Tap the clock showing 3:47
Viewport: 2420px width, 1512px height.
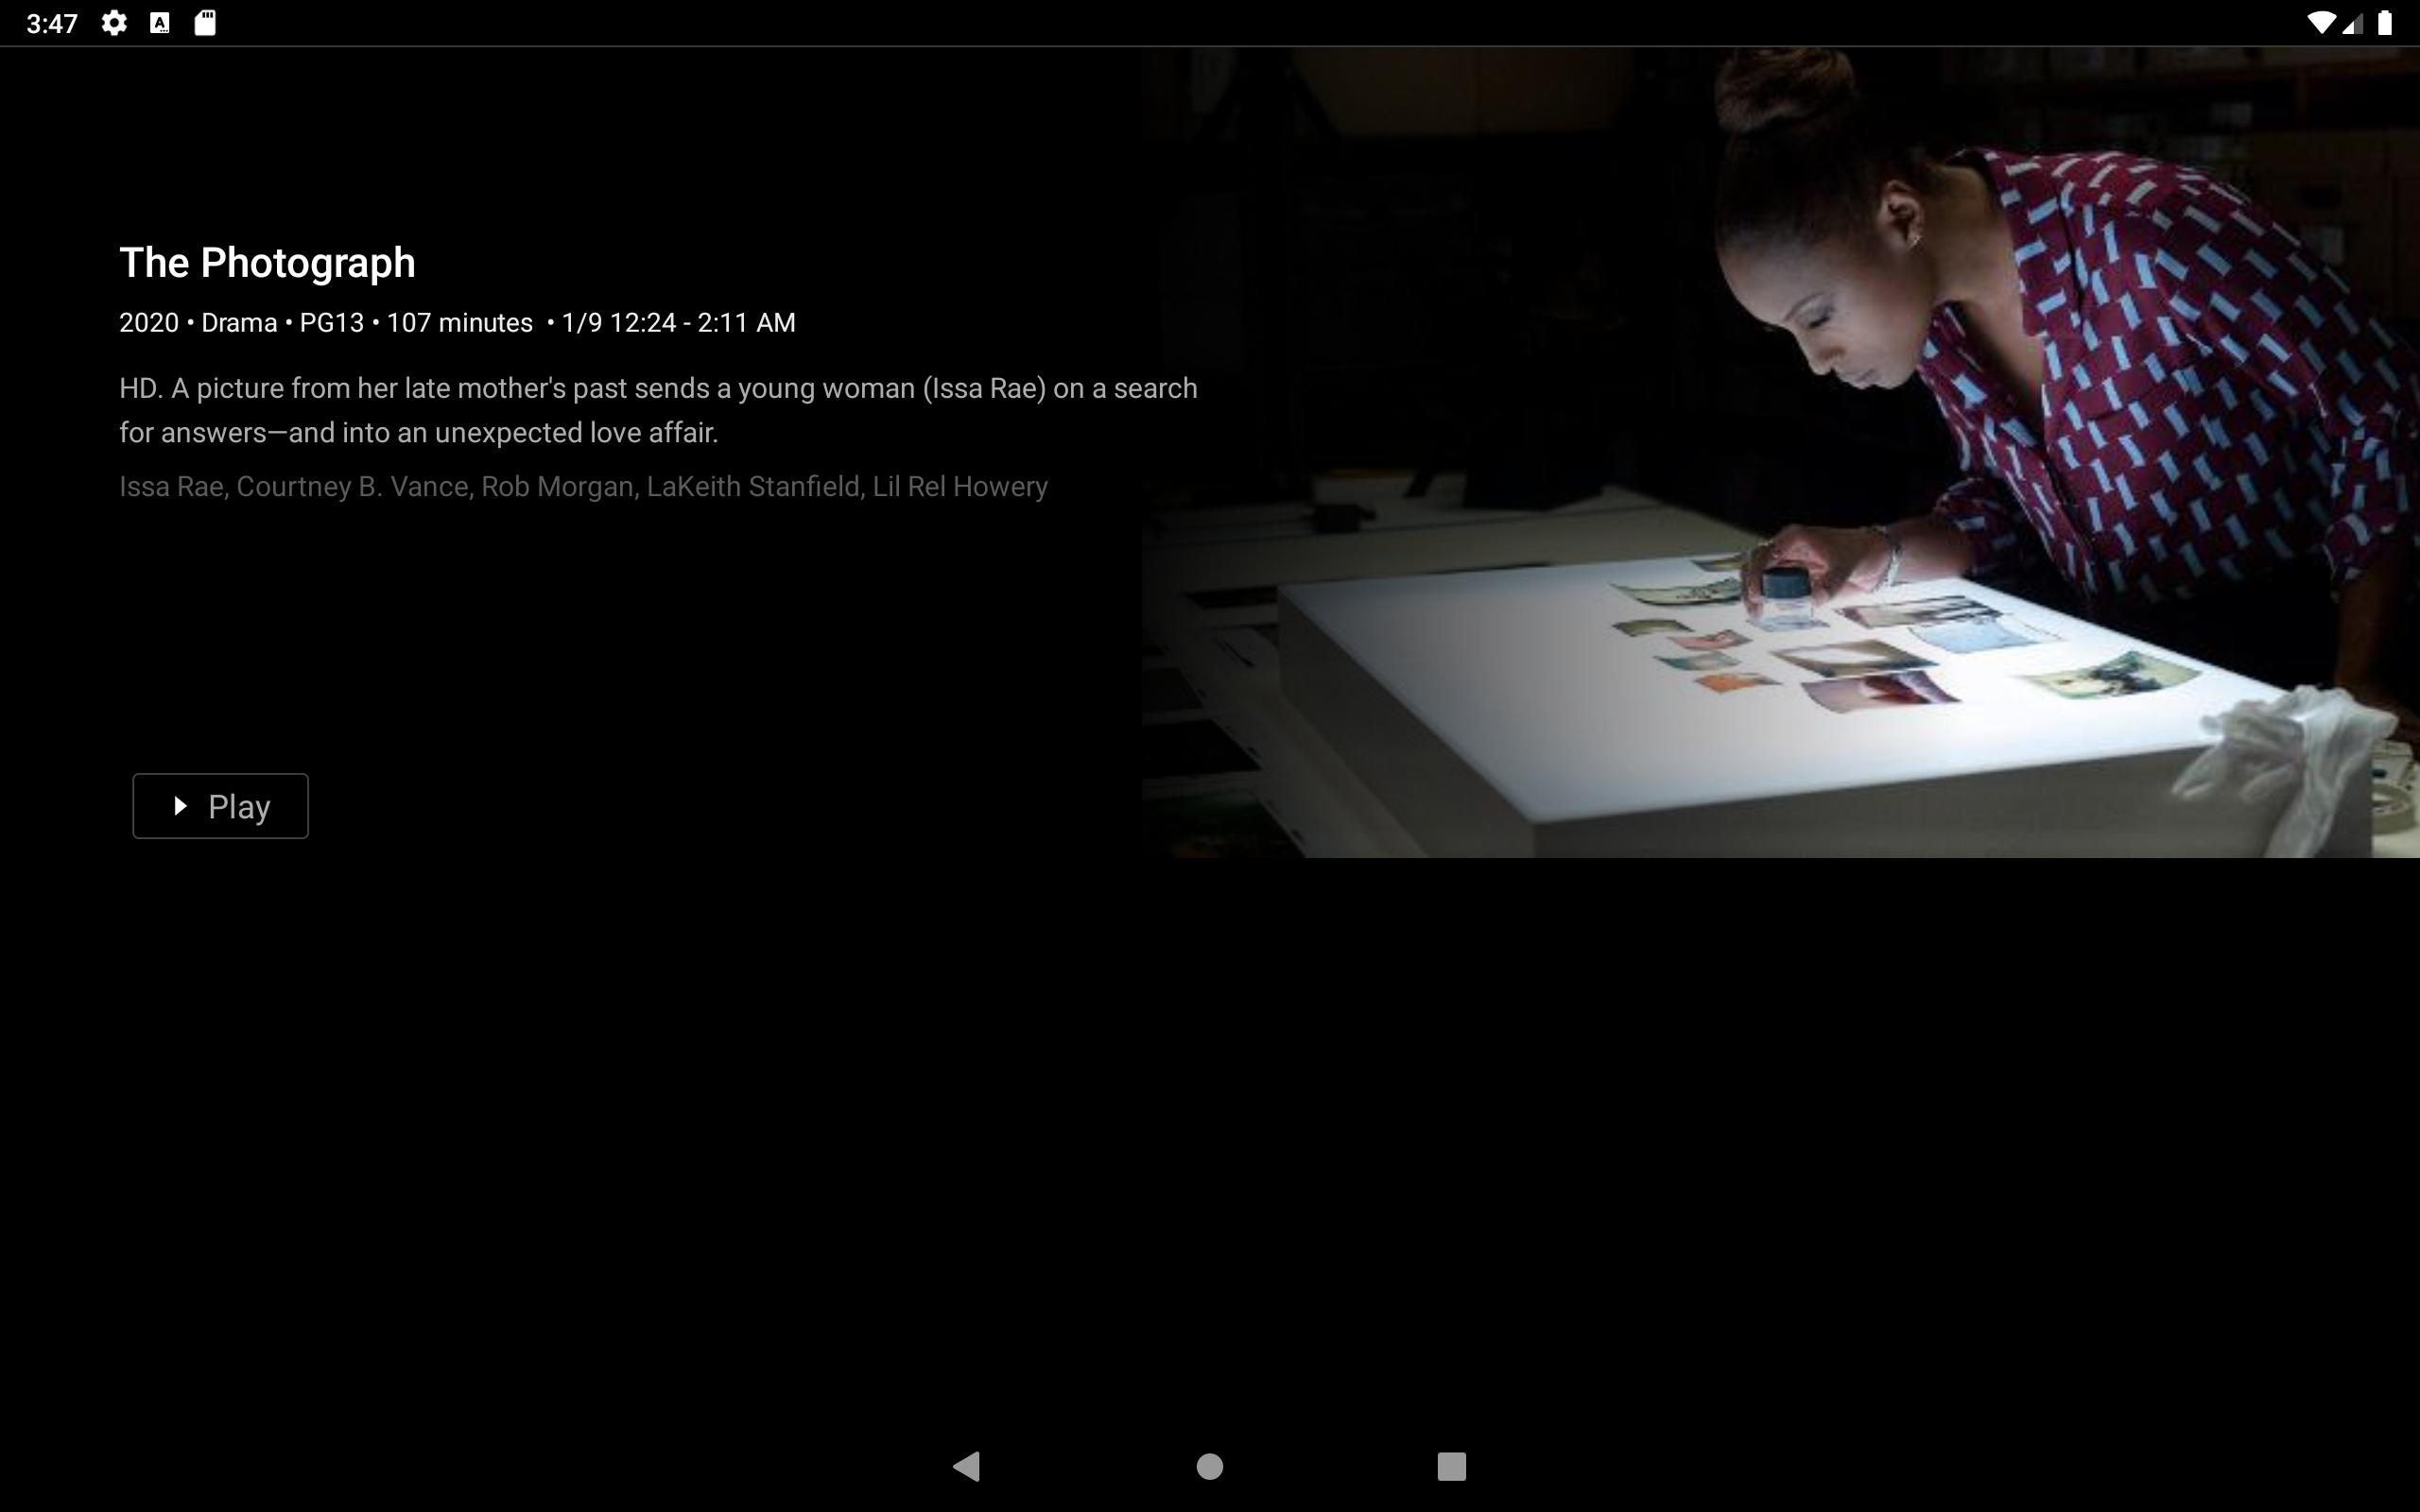click(x=52, y=24)
